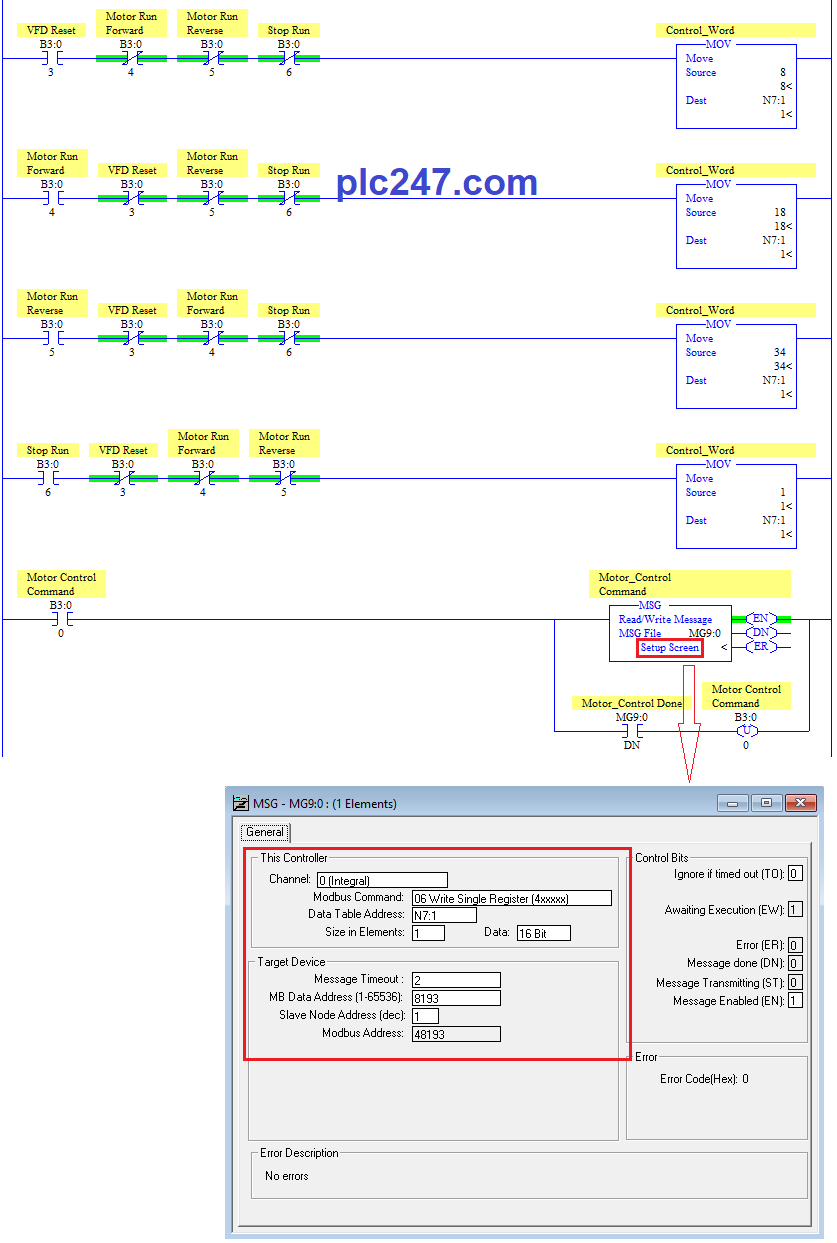Open the MSG Setup Screen link
837x1243 pixels.
click(670, 648)
